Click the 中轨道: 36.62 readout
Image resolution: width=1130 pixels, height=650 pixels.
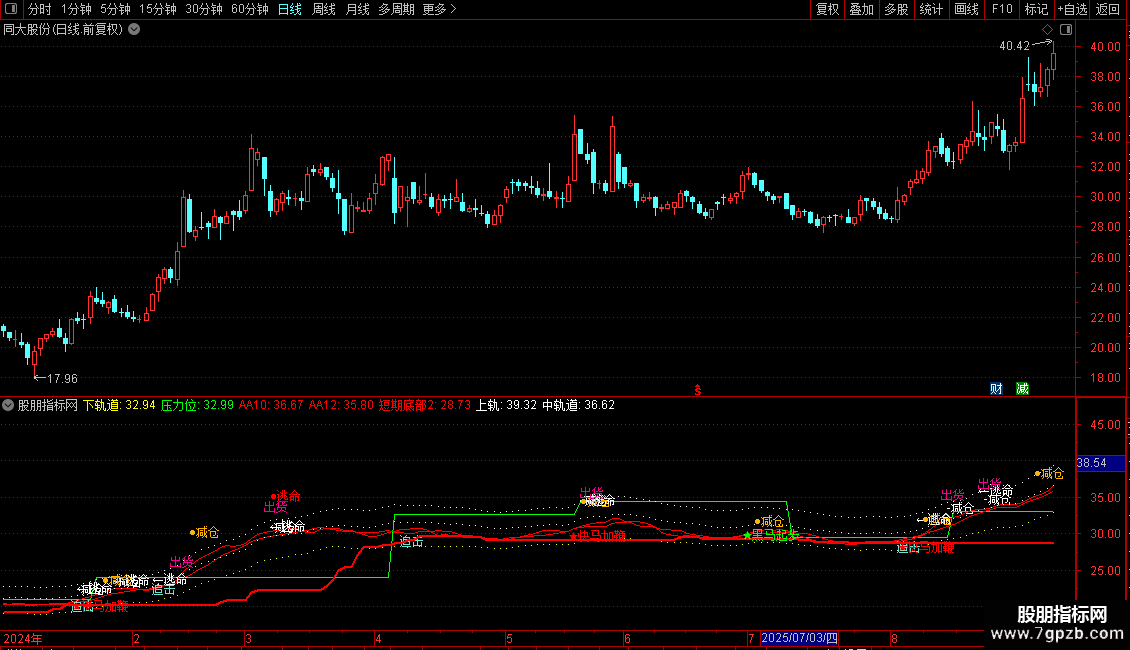tap(579, 405)
